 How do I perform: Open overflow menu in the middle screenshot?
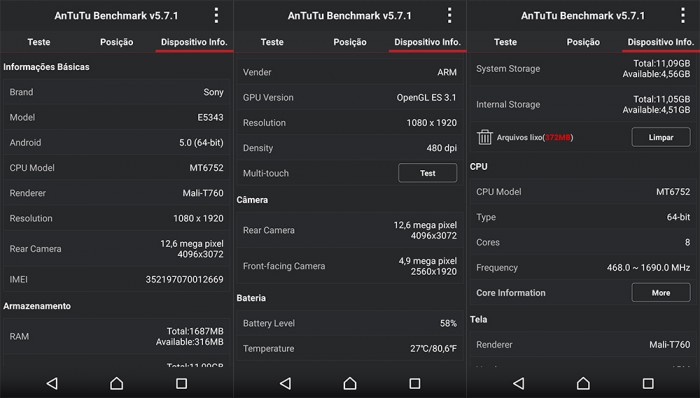click(x=450, y=16)
